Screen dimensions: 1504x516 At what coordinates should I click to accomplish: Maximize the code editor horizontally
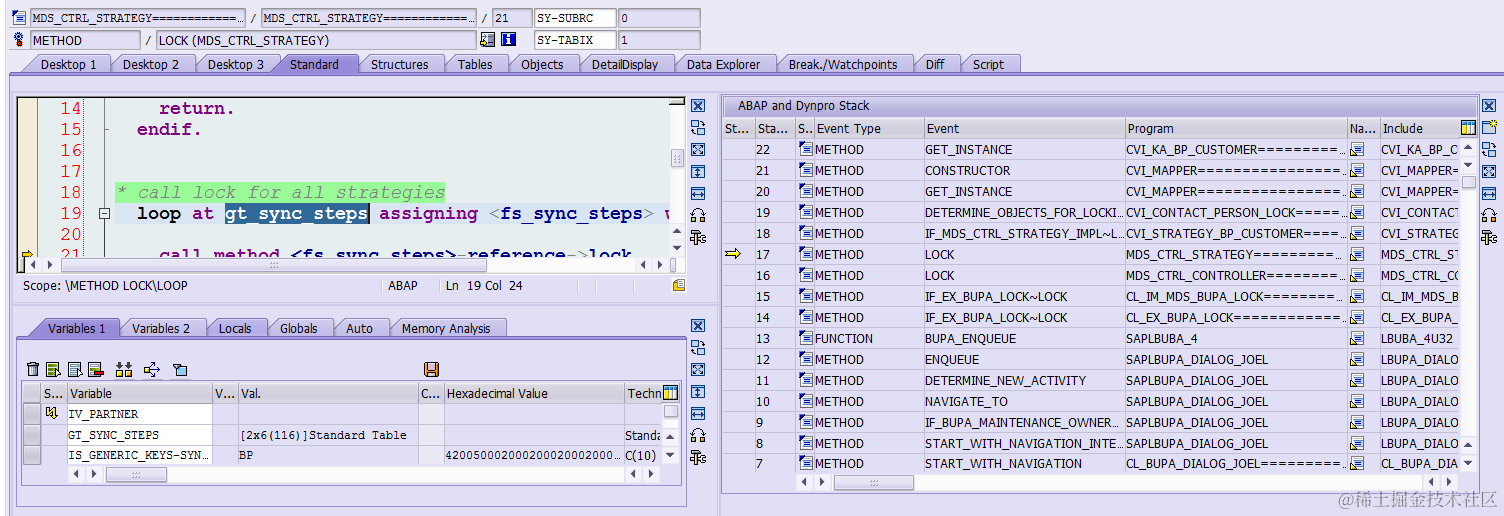[698, 193]
